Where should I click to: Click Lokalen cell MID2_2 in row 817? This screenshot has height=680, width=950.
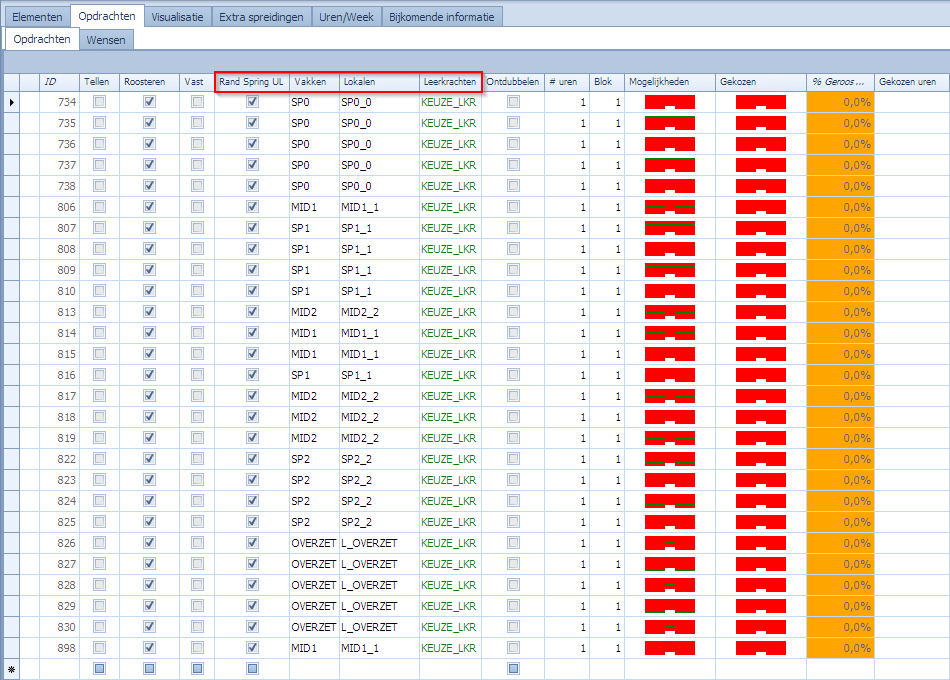pos(379,396)
